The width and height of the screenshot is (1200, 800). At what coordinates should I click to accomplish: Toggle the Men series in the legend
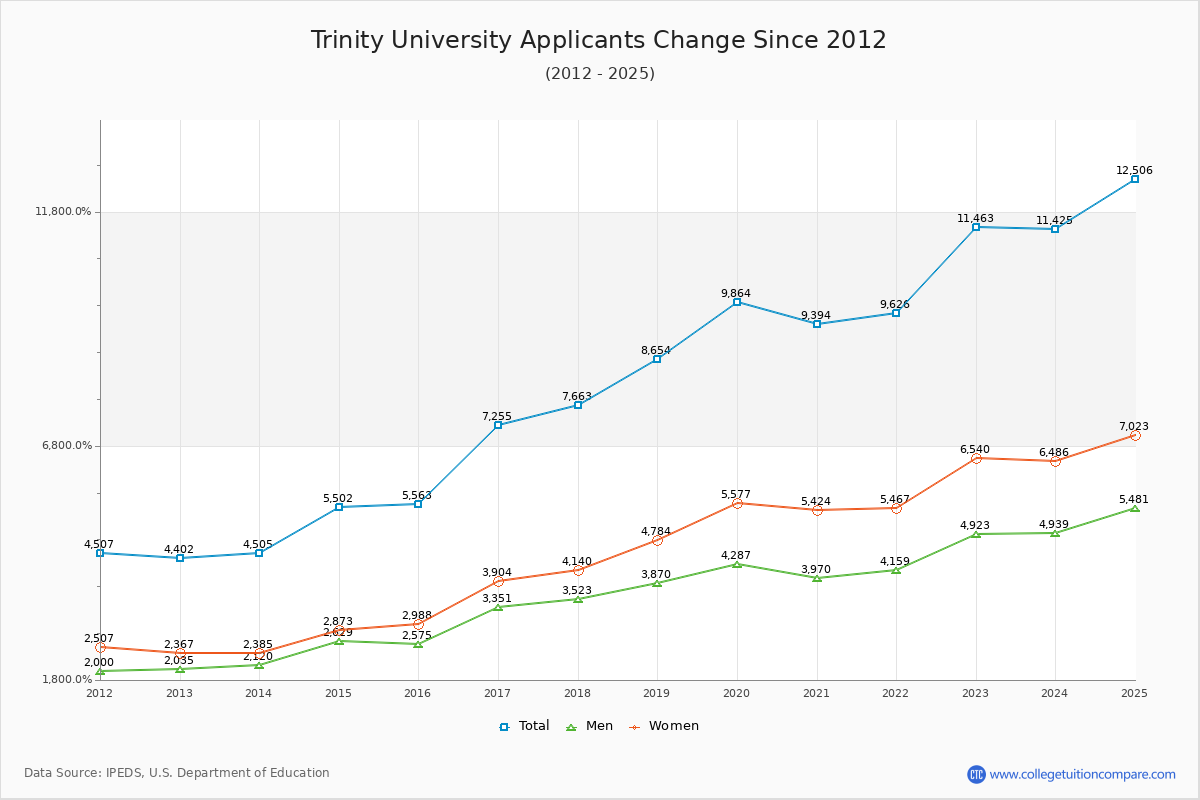(589, 726)
